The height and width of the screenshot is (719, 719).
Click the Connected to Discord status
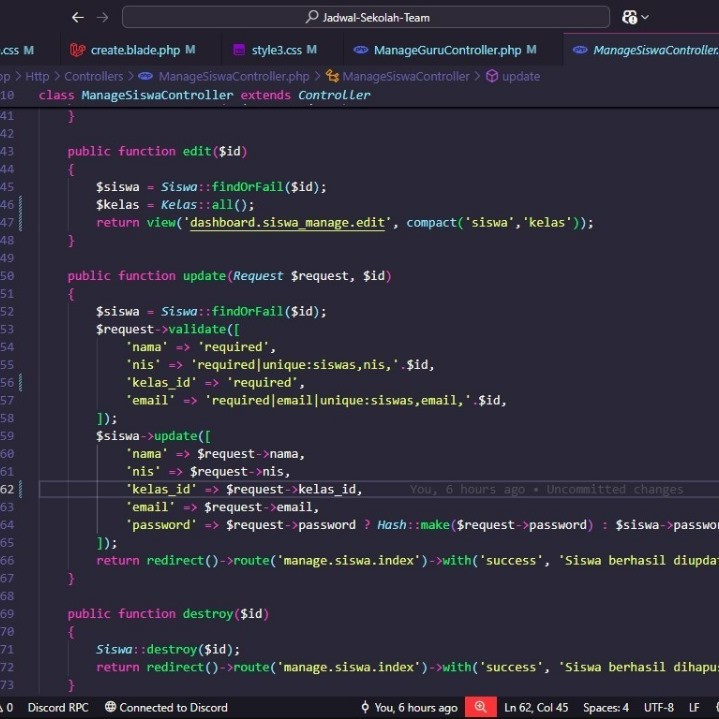(x=166, y=707)
